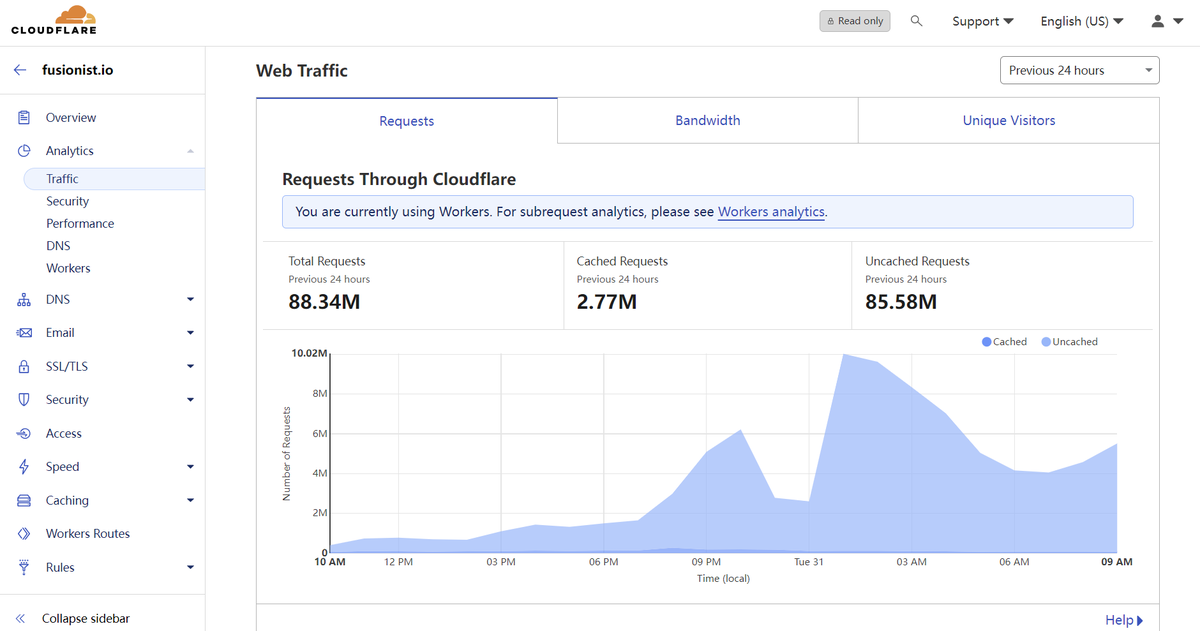Click the Speed lightning bolt icon

[24, 467]
